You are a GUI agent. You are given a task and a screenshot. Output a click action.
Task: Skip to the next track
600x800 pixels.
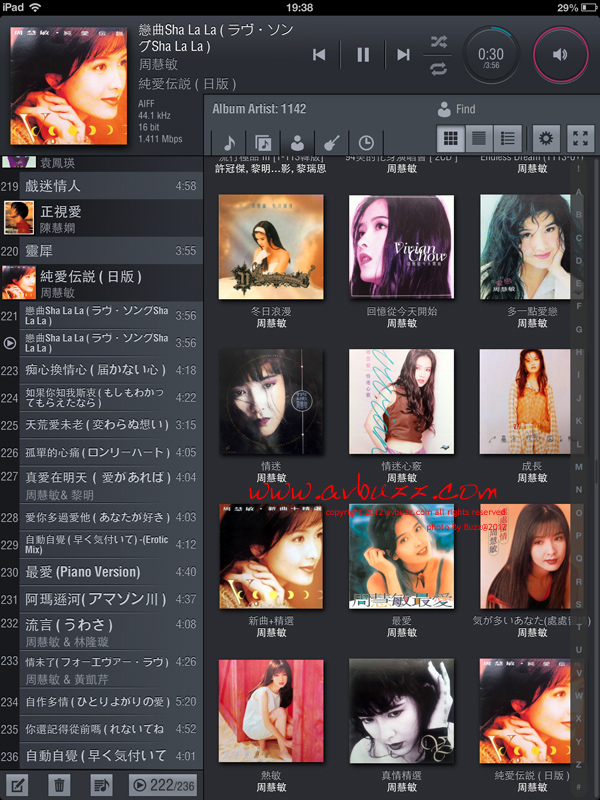pos(403,55)
